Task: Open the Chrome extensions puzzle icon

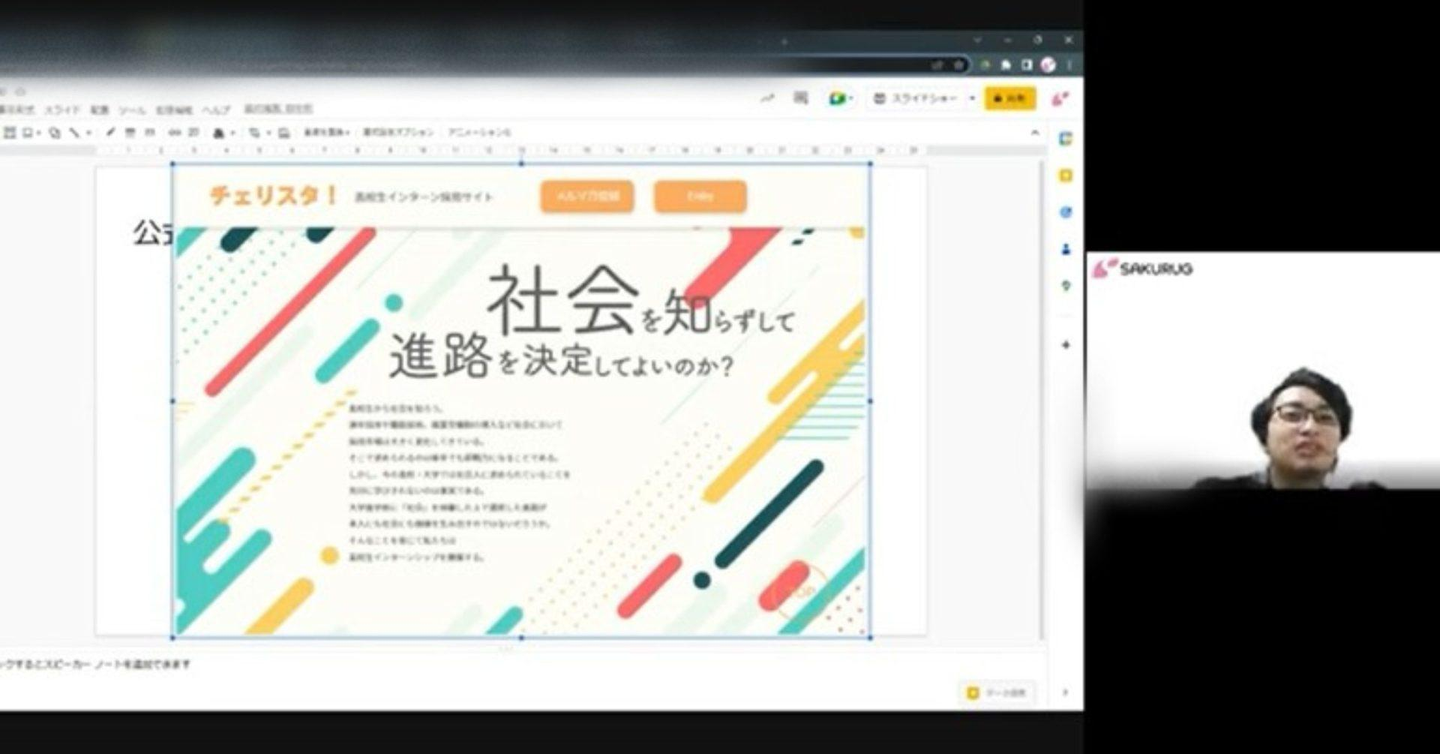Action: click(x=1006, y=64)
